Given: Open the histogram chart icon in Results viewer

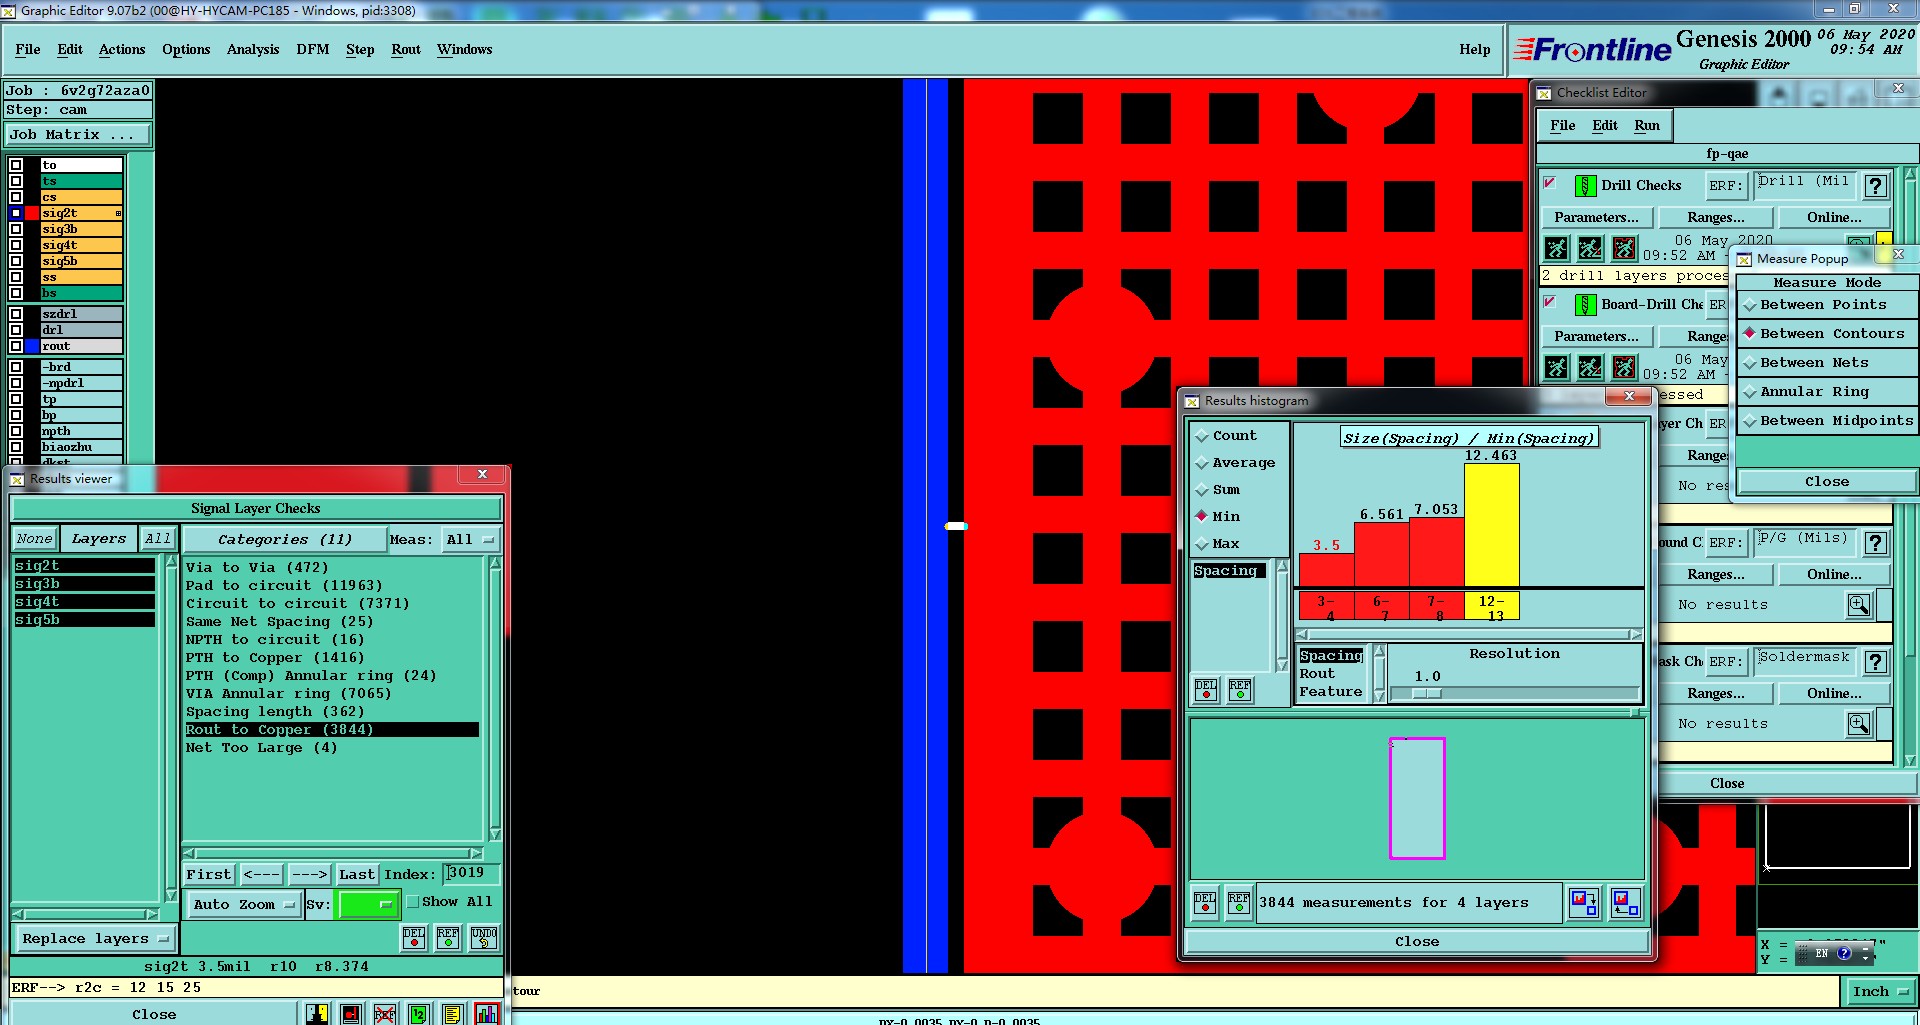Looking at the screenshot, I should (x=487, y=1014).
